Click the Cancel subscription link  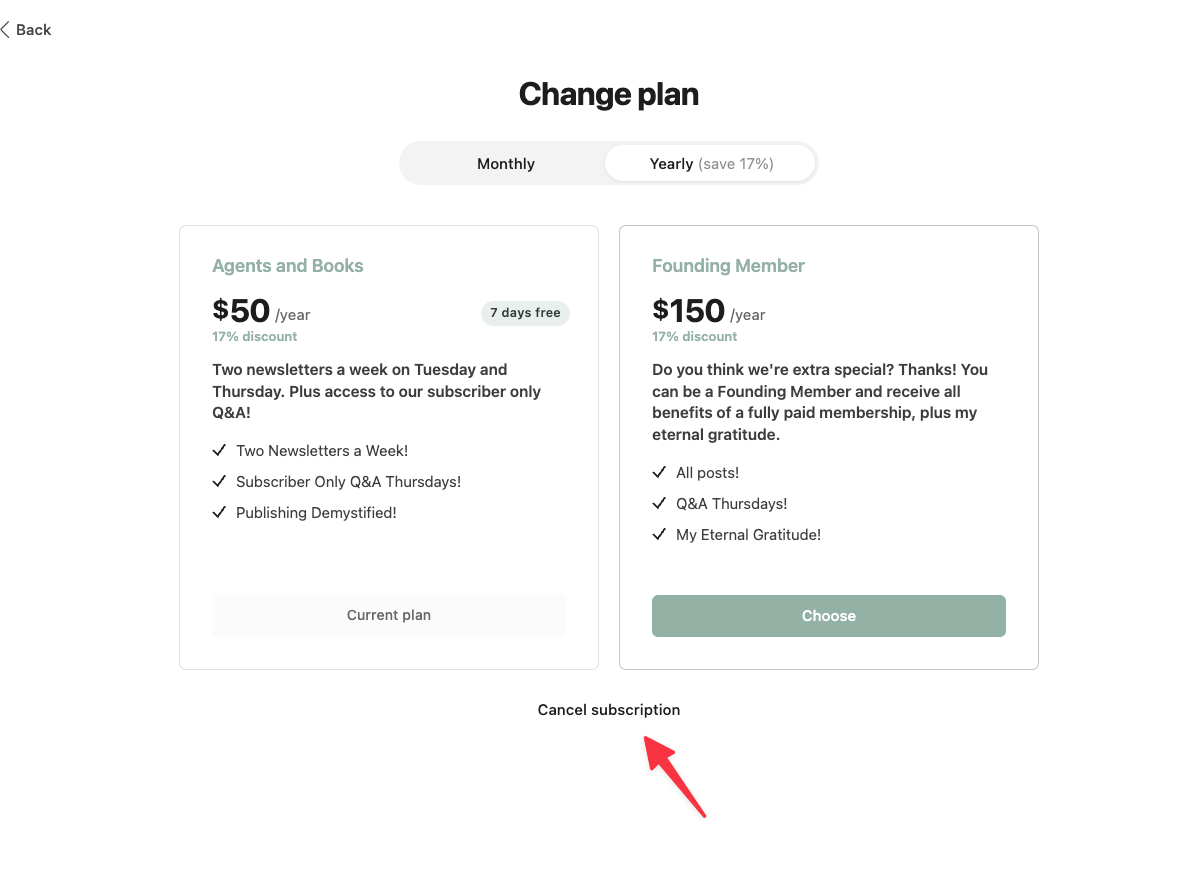click(608, 710)
